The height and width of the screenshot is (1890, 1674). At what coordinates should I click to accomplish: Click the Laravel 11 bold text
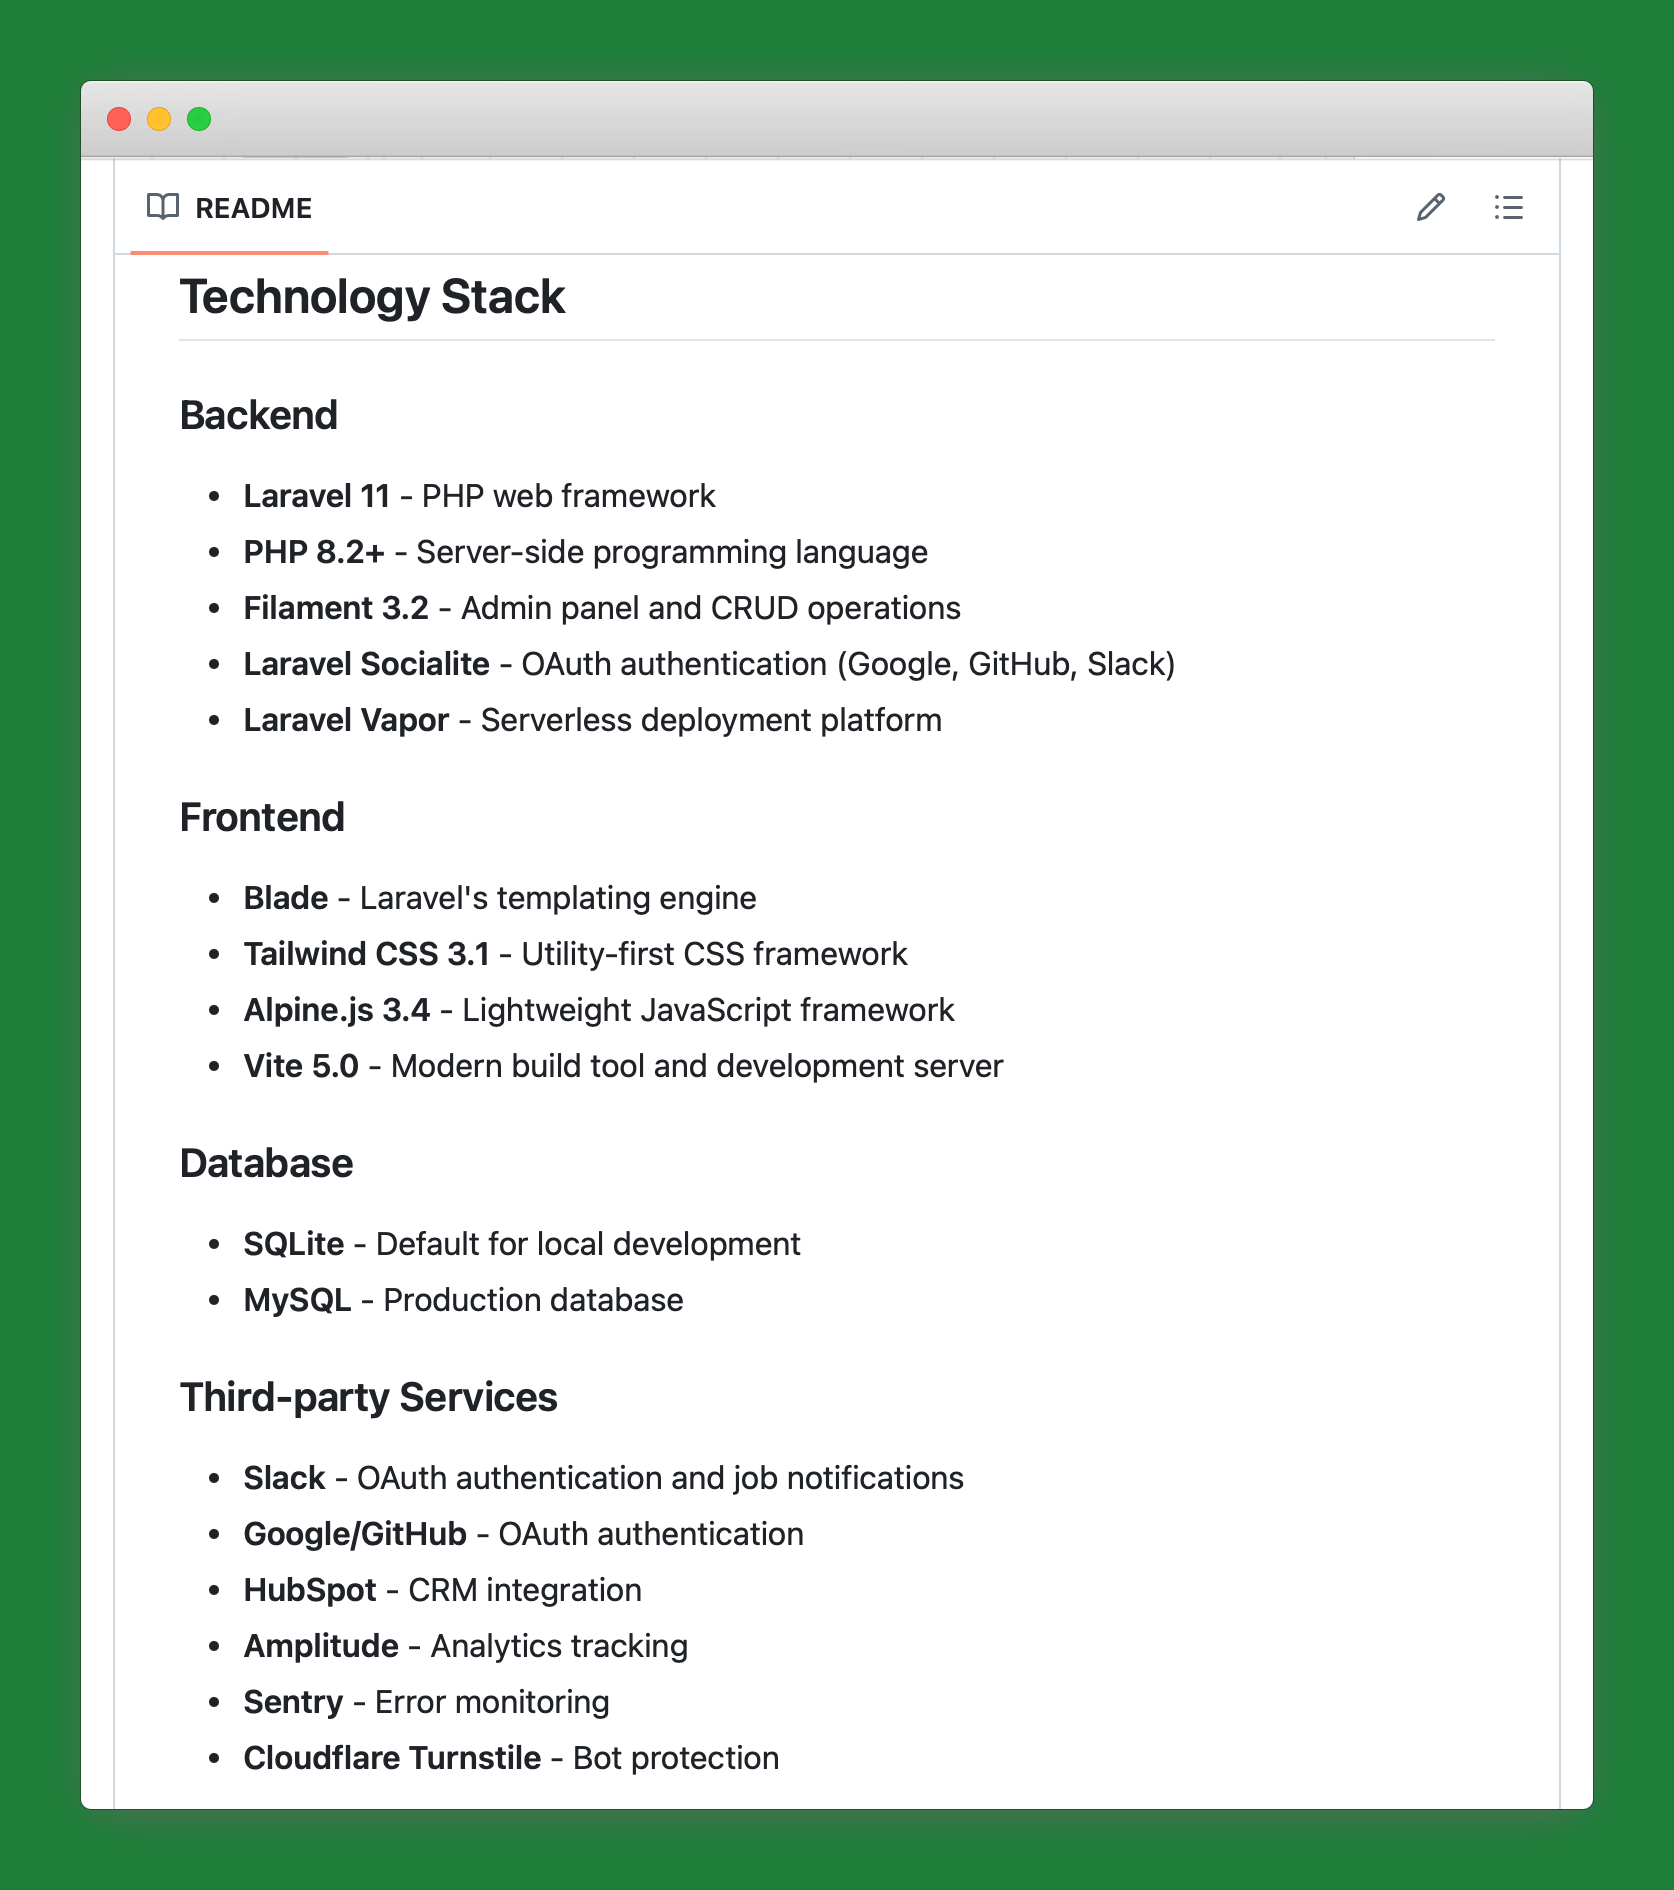point(316,496)
